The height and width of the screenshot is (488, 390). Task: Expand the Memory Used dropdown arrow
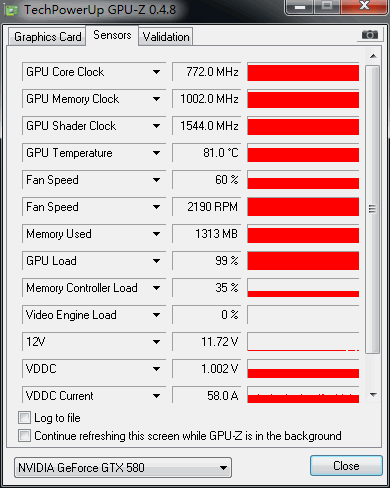pyautogui.click(x=156, y=234)
